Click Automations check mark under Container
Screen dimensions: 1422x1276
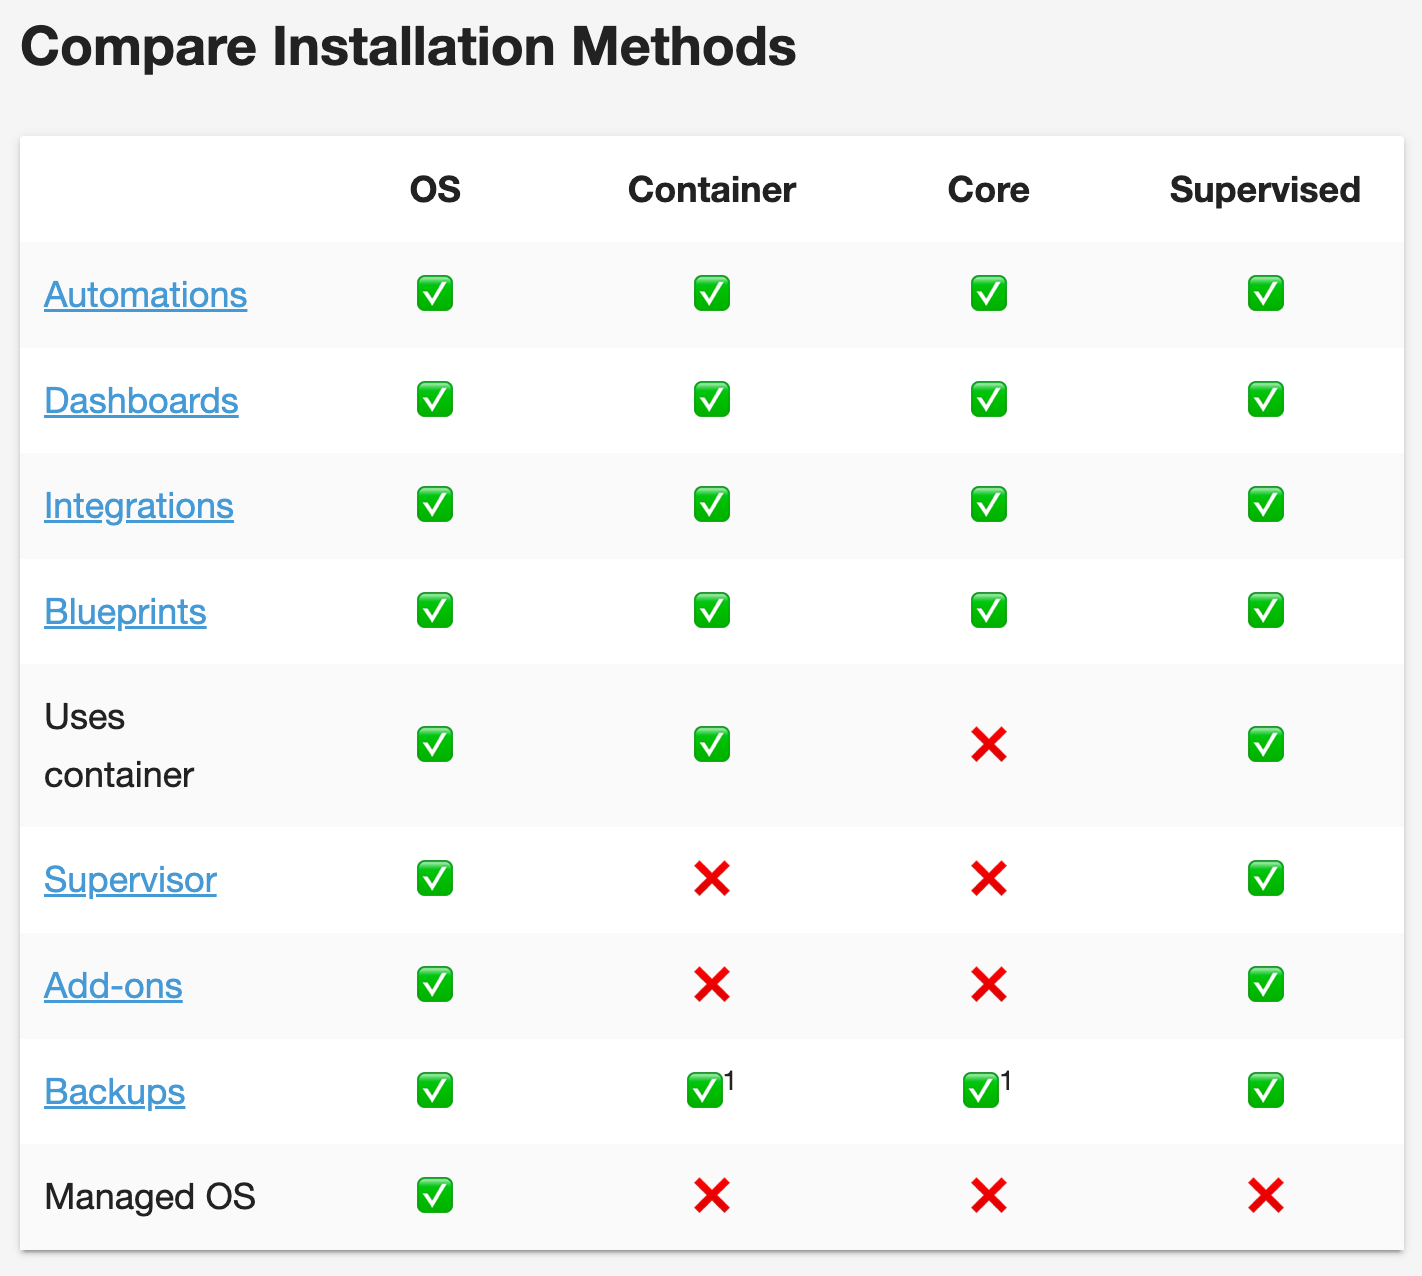[x=712, y=294]
